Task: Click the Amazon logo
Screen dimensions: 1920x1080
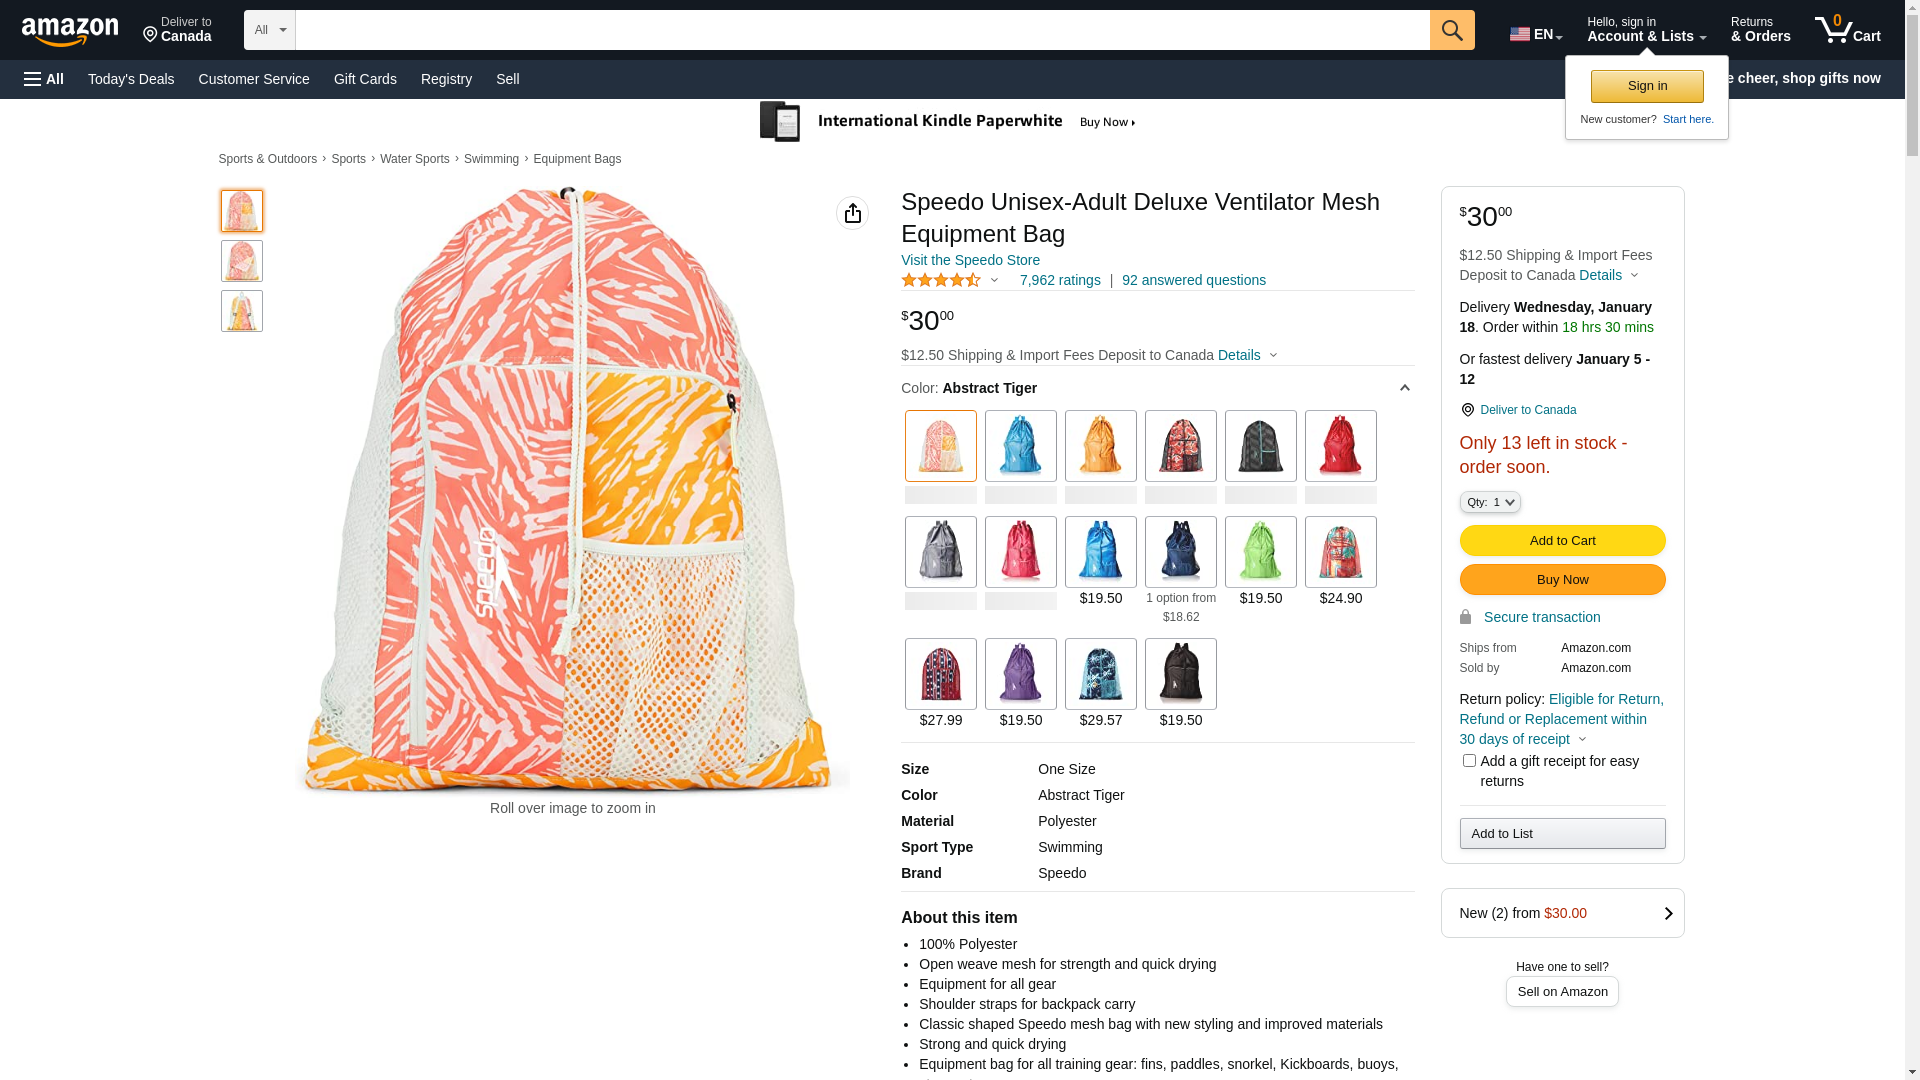Action: coord(70,31)
